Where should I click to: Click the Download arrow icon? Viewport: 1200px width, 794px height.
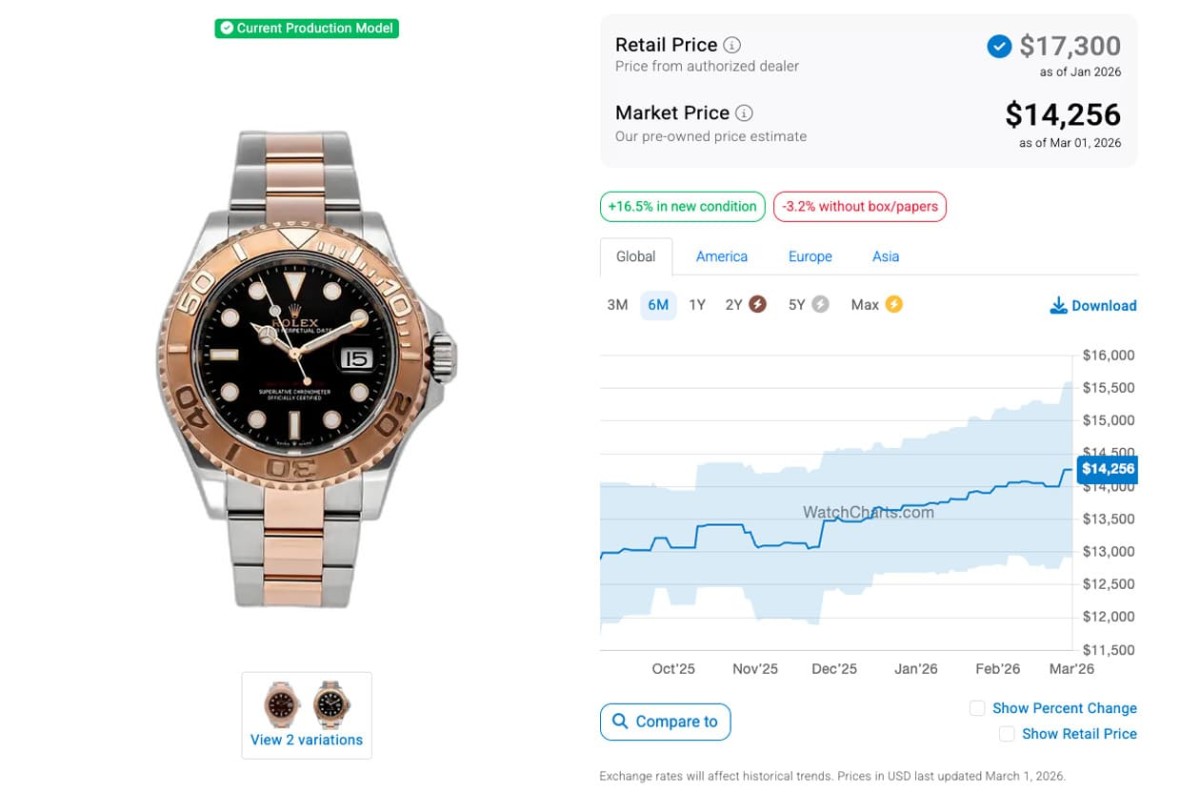pos(1058,306)
